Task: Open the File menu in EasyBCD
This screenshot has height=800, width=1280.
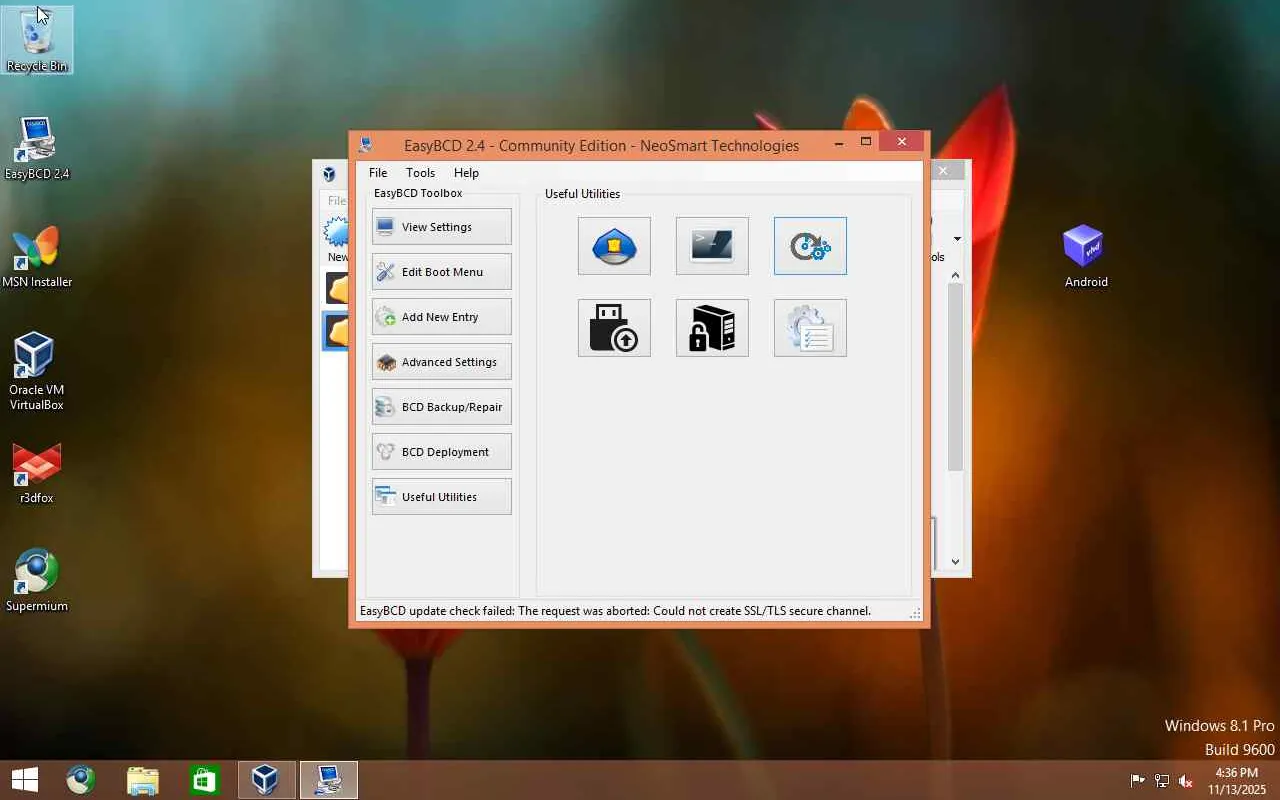Action: 378,173
